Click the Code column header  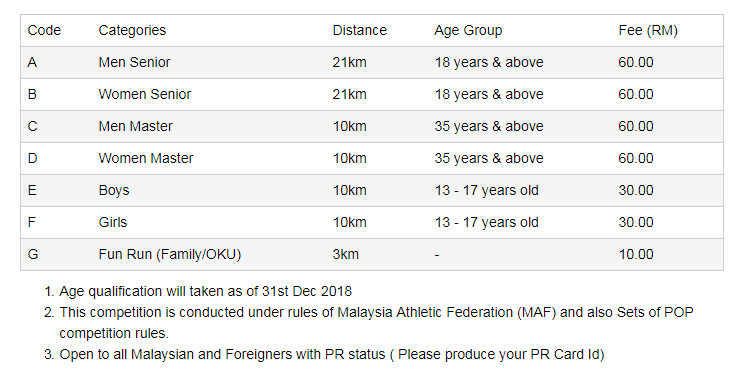pyautogui.click(x=44, y=31)
